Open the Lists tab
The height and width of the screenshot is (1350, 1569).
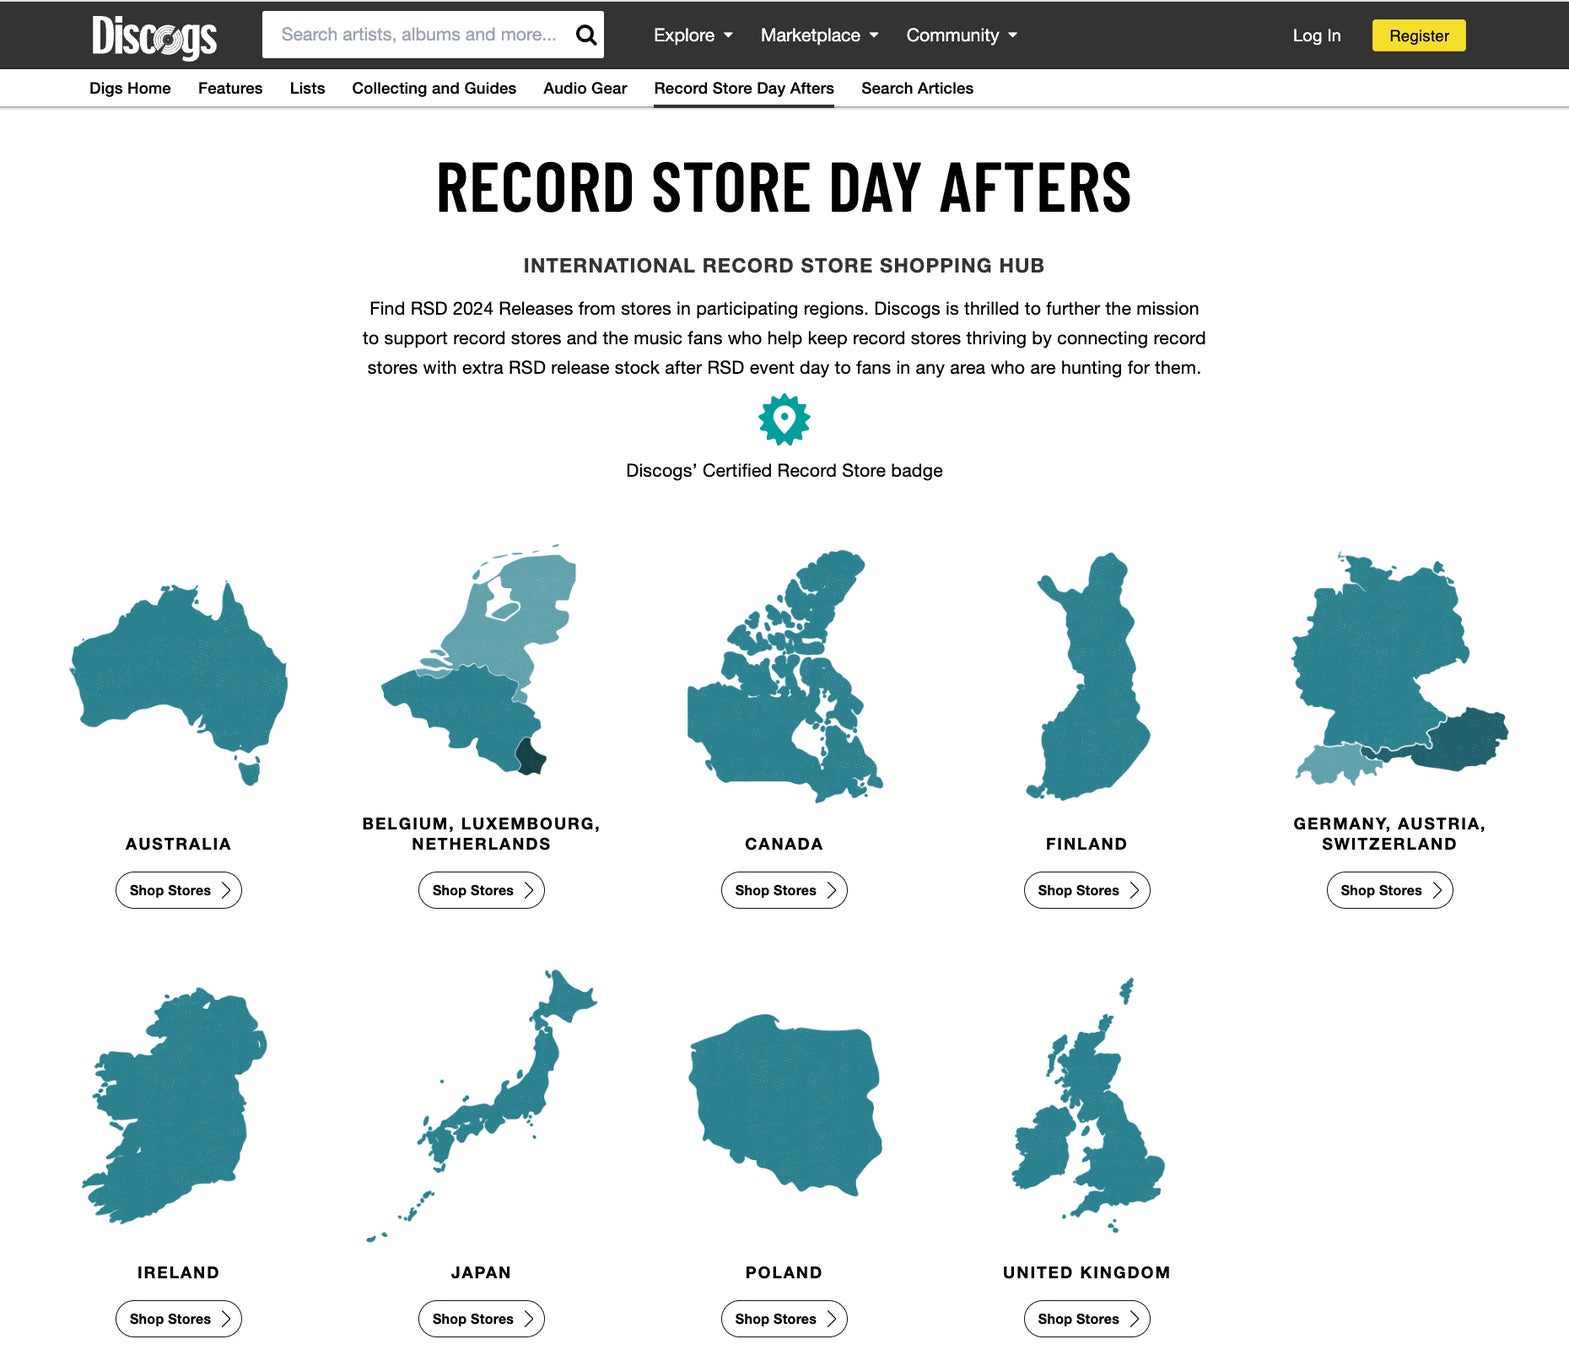point(307,88)
